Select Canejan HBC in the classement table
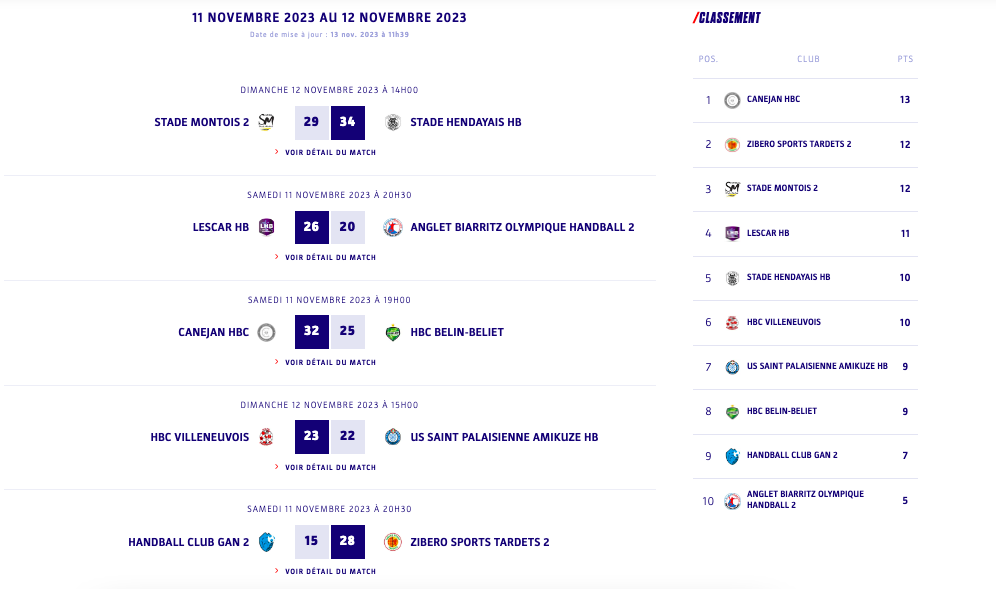Viewport: 996px width, 589px height. coord(773,100)
